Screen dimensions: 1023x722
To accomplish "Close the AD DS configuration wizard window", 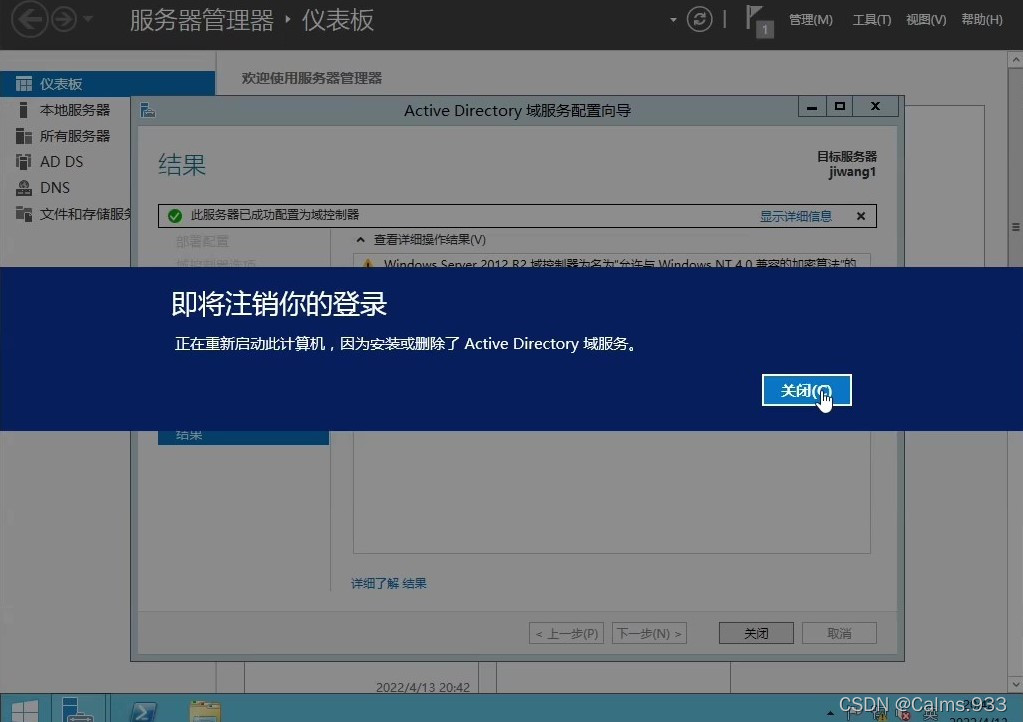I will [876, 106].
